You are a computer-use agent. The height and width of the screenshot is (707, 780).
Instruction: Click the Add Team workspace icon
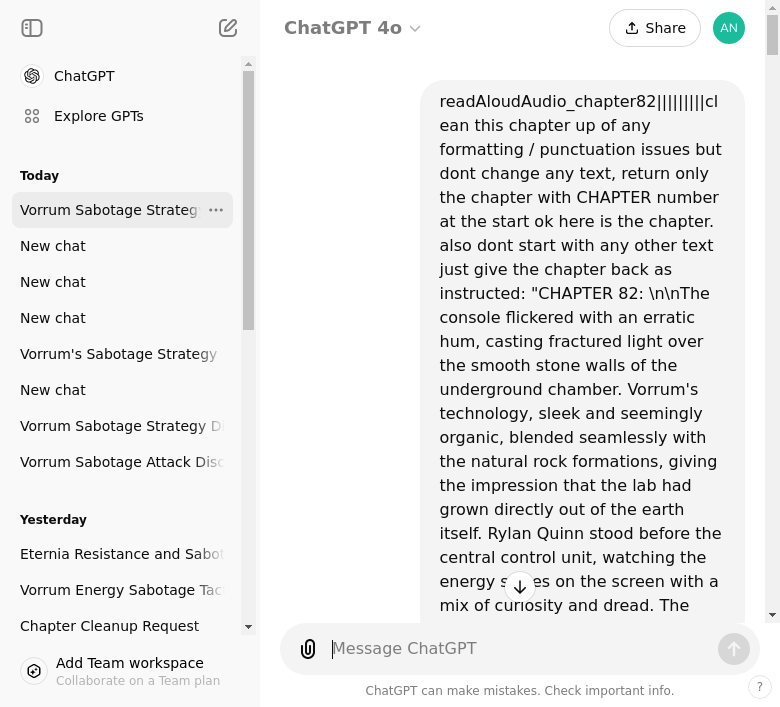pos(34,671)
